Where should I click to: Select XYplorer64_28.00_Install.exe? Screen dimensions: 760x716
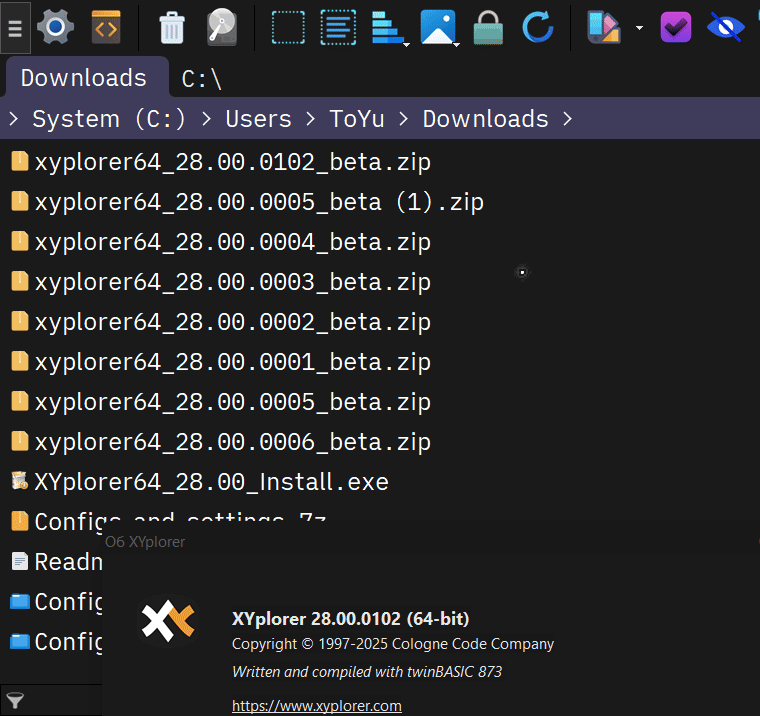click(211, 482)
